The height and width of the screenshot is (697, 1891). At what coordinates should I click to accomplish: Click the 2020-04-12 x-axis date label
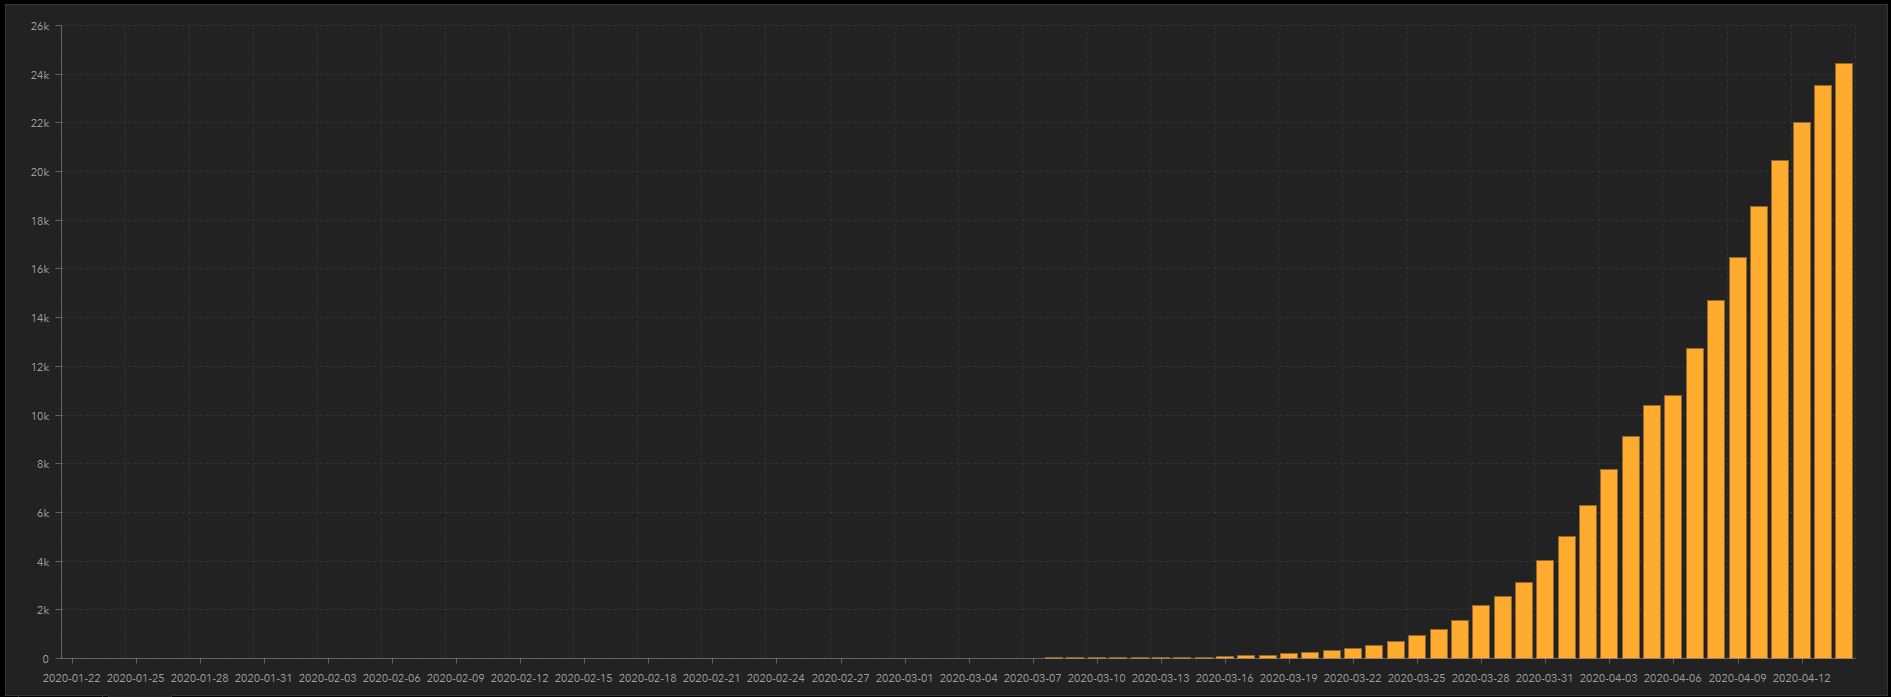pyautogui.click(x=1801, y=677)
